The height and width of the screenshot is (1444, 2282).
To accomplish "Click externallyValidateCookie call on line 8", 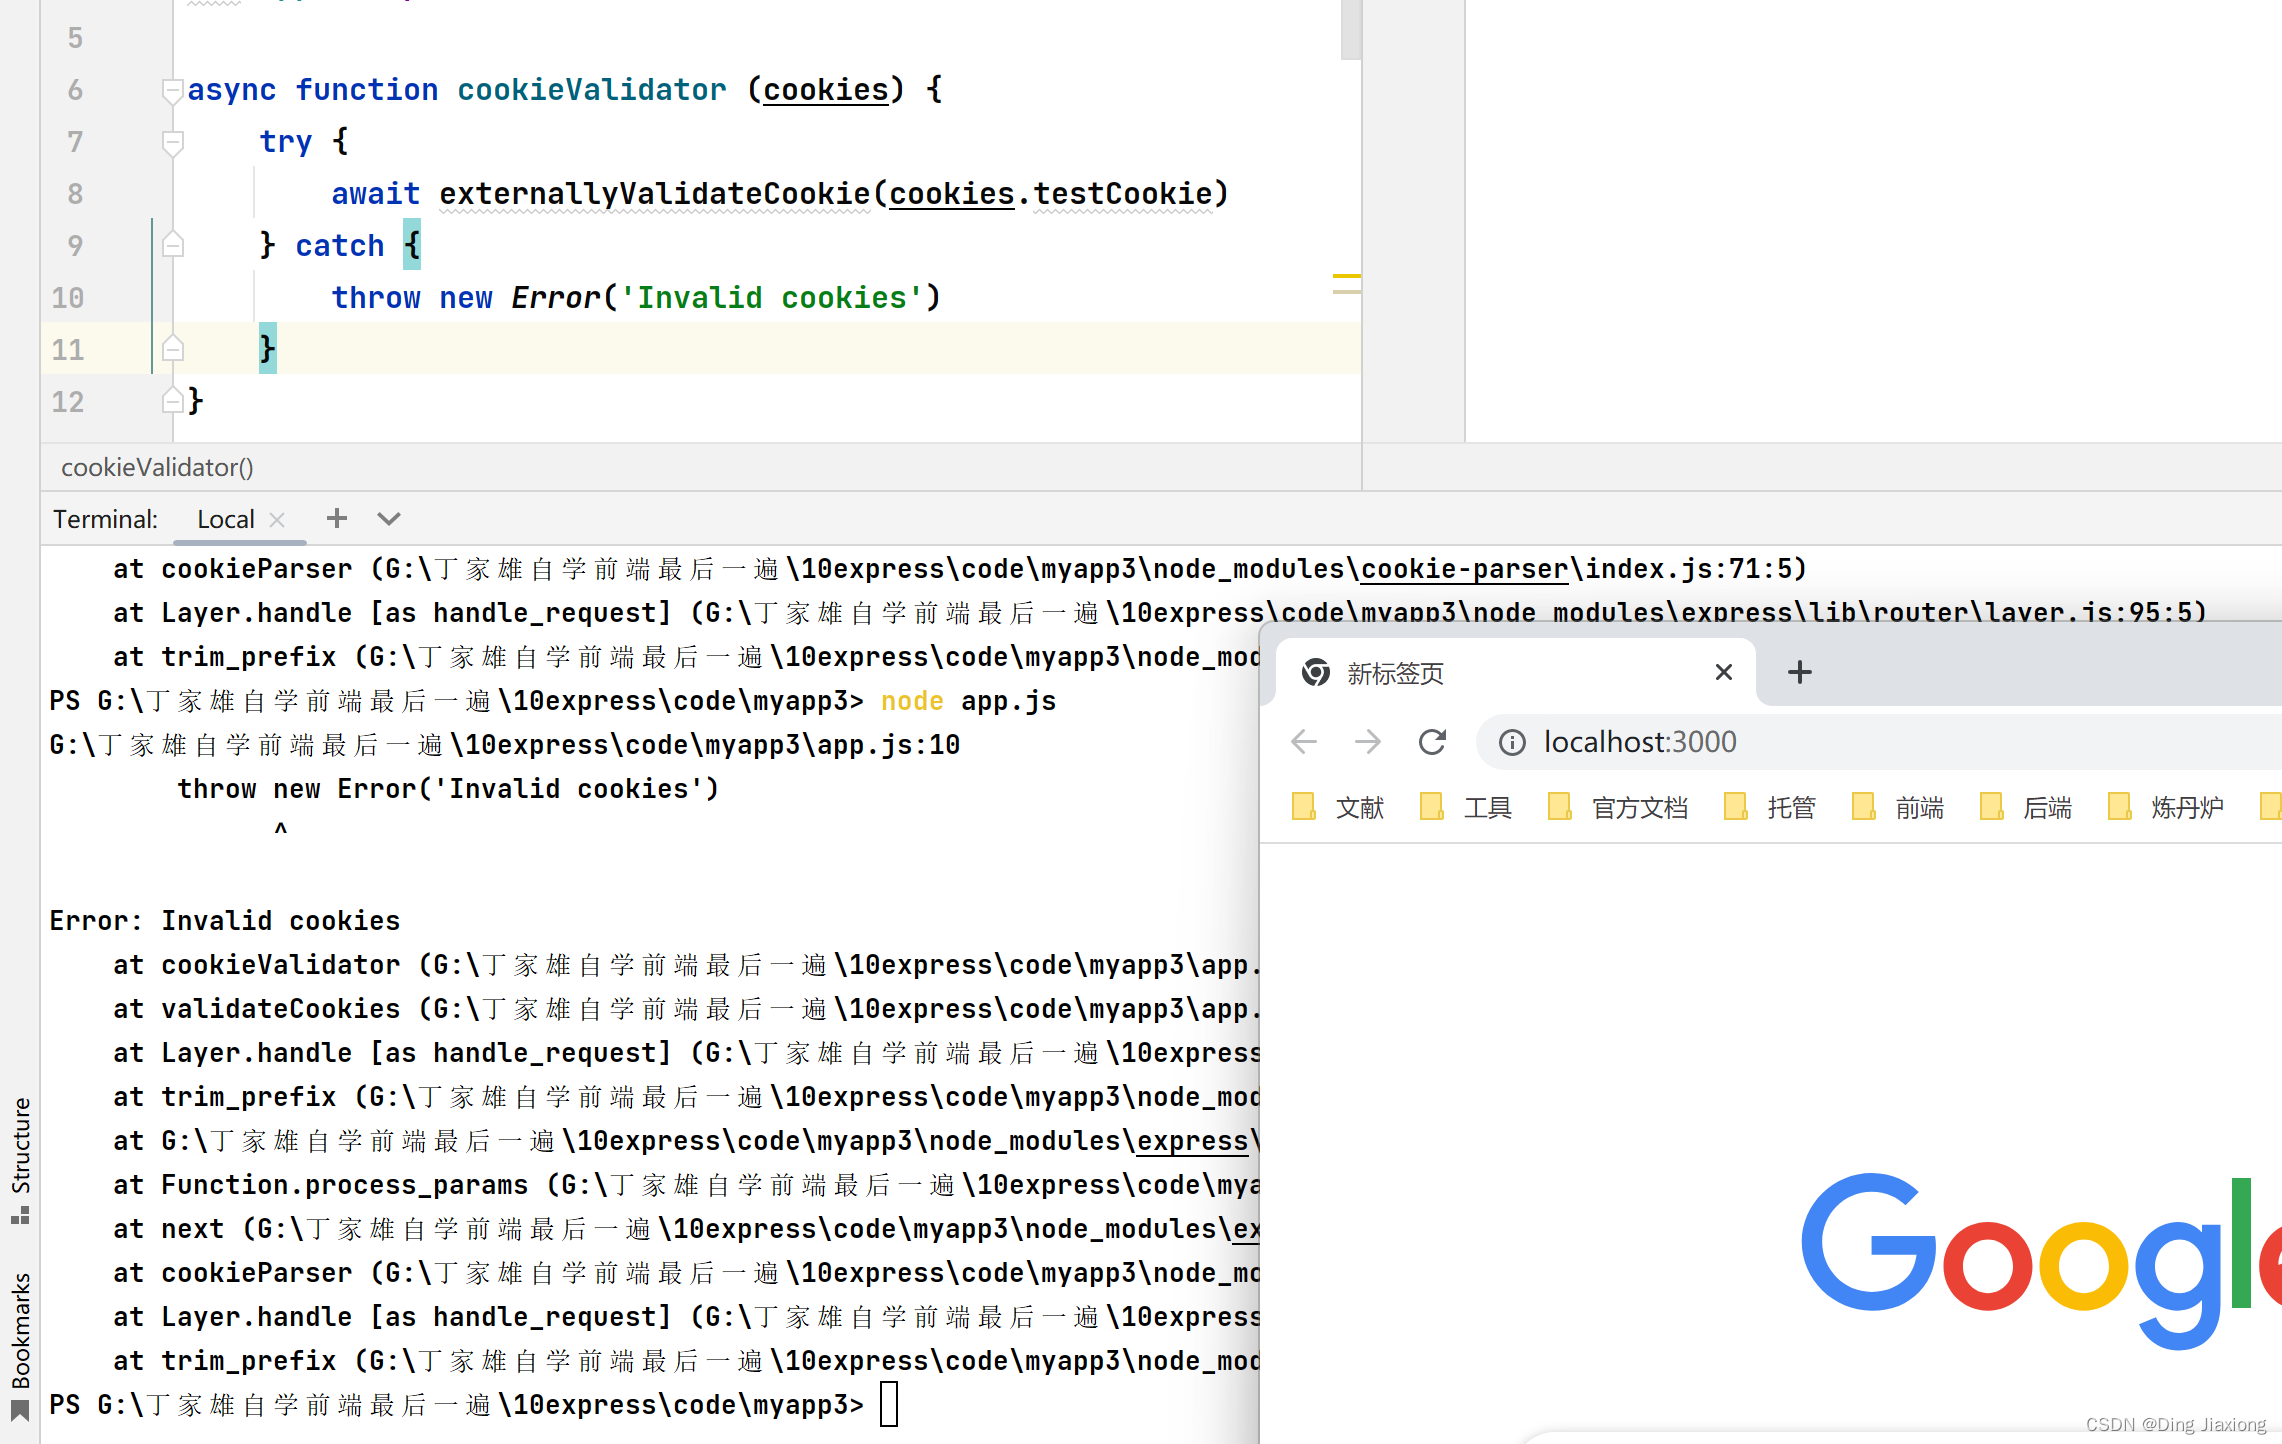I will coord(655,193).
